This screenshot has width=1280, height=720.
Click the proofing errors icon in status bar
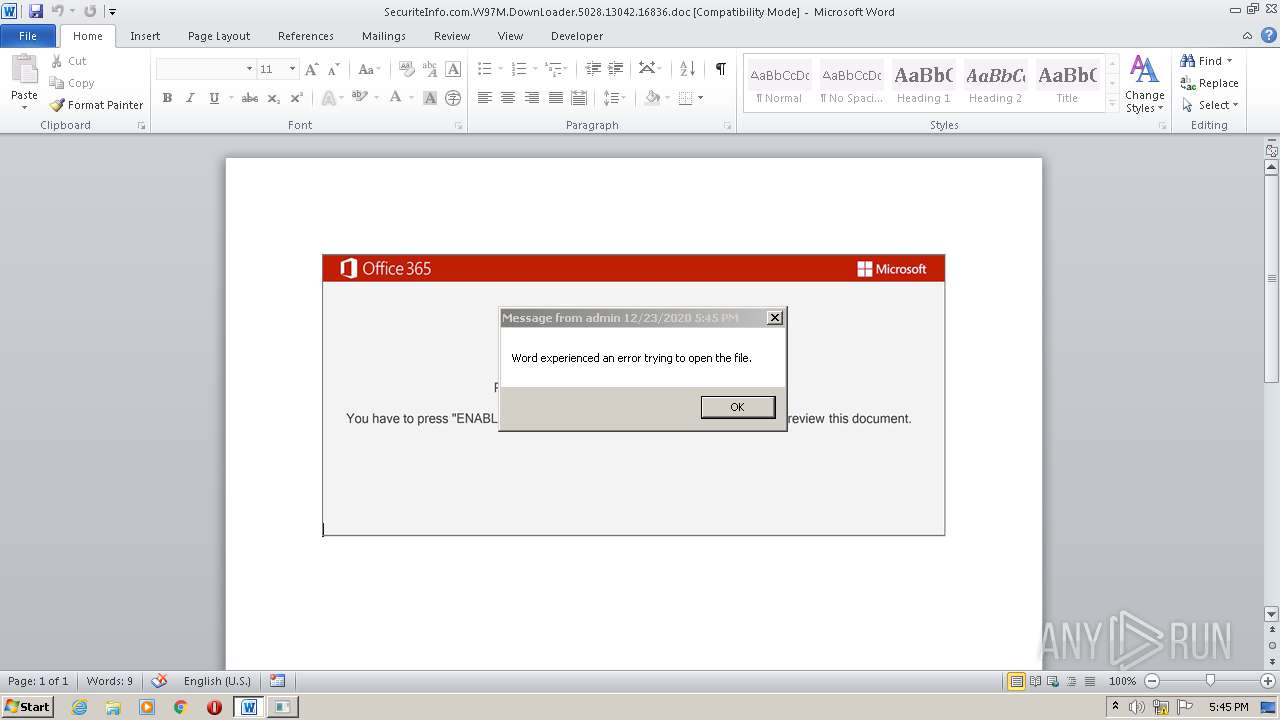coord(159,681)
